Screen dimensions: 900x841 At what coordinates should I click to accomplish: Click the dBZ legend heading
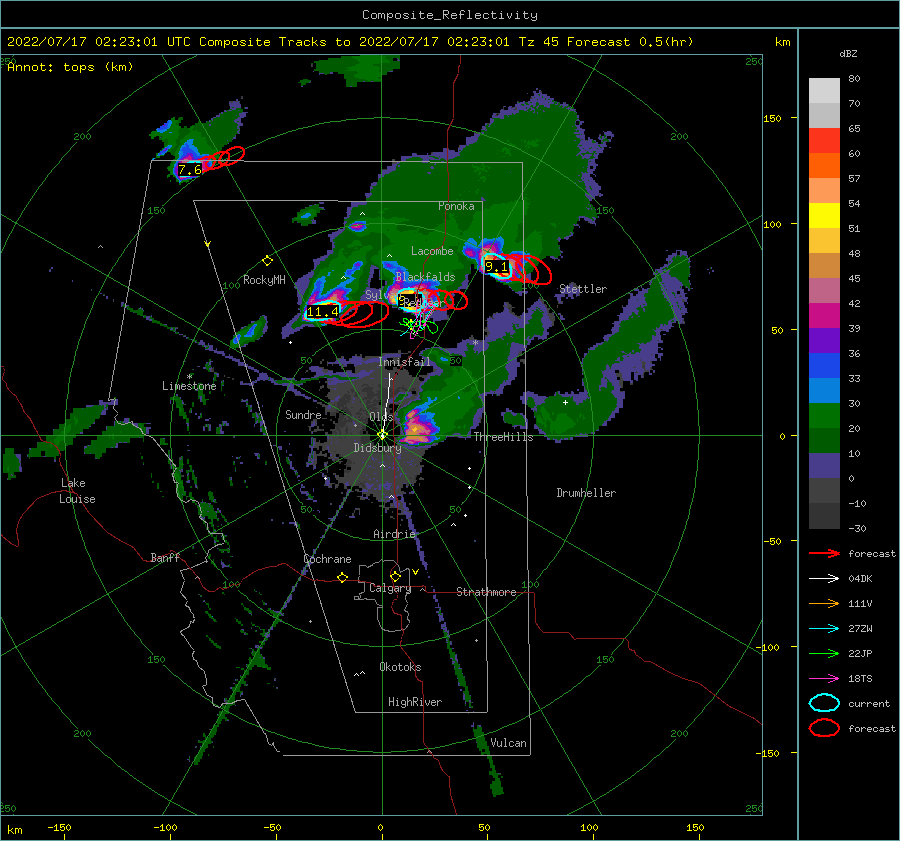tap(848, 53)
